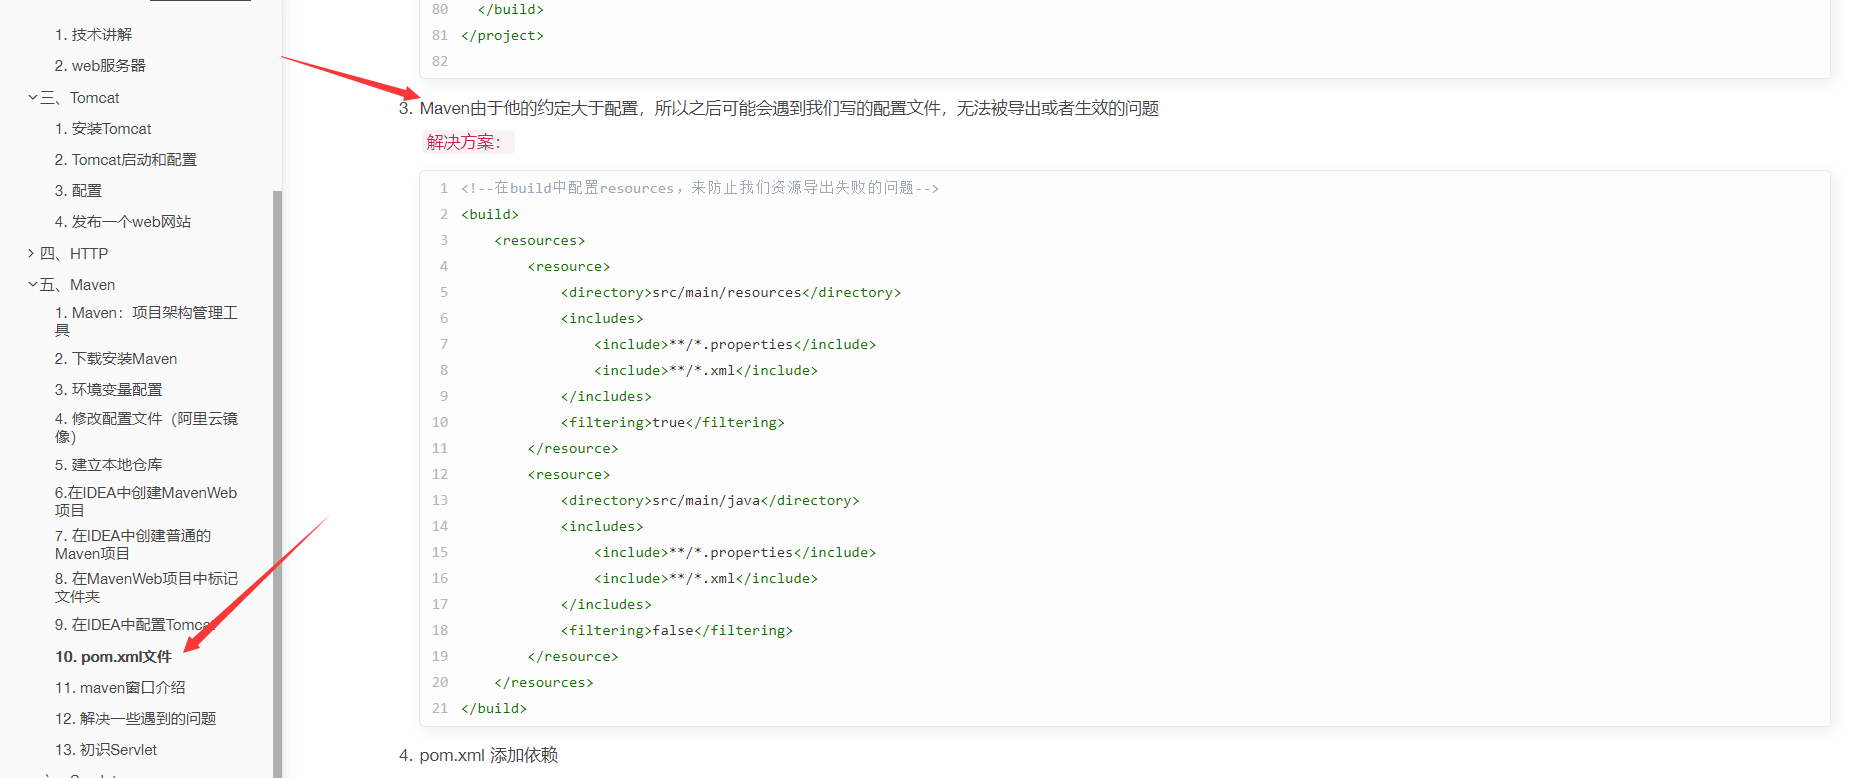Open 4. 修改配置文件（阿里云镜像）

pos(146,427)
